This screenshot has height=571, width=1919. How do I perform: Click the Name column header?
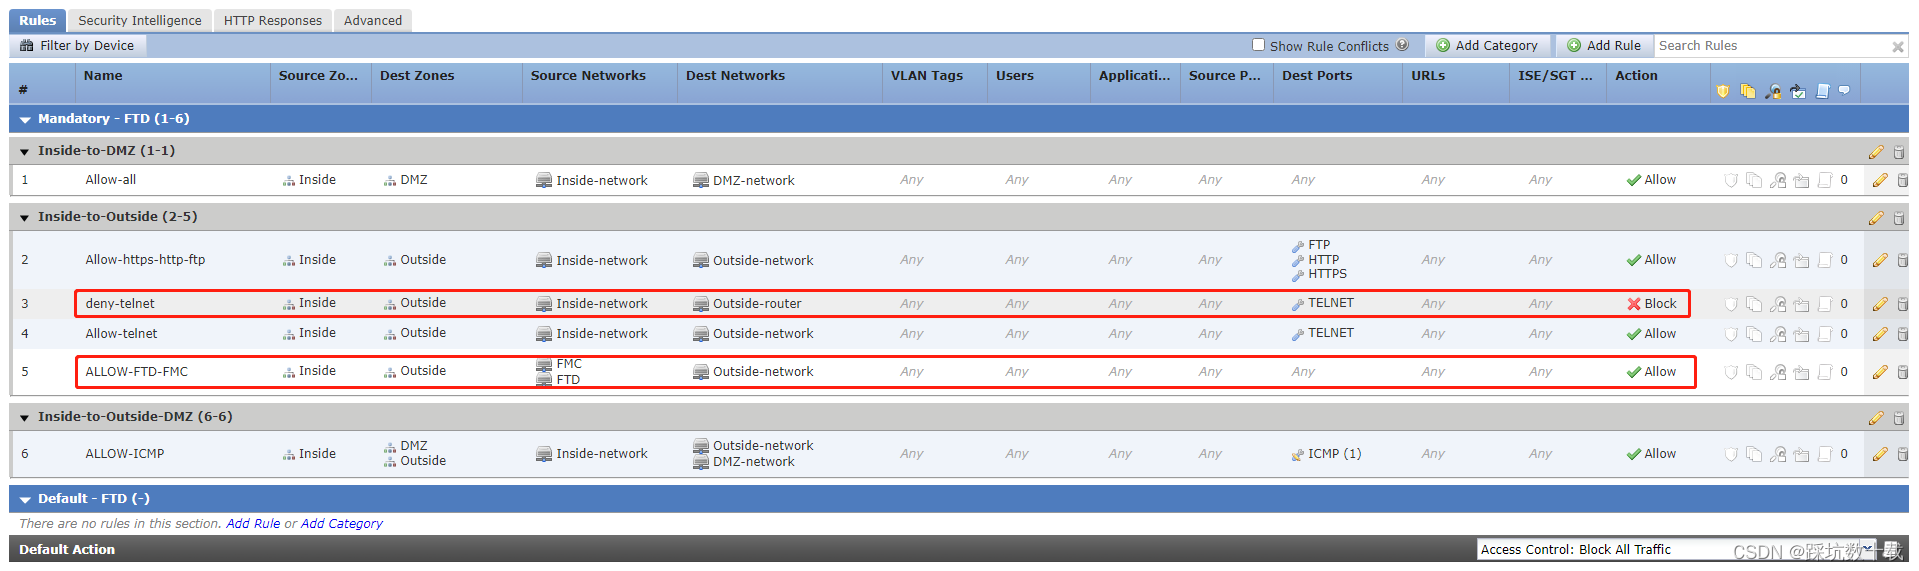(103, 76)
